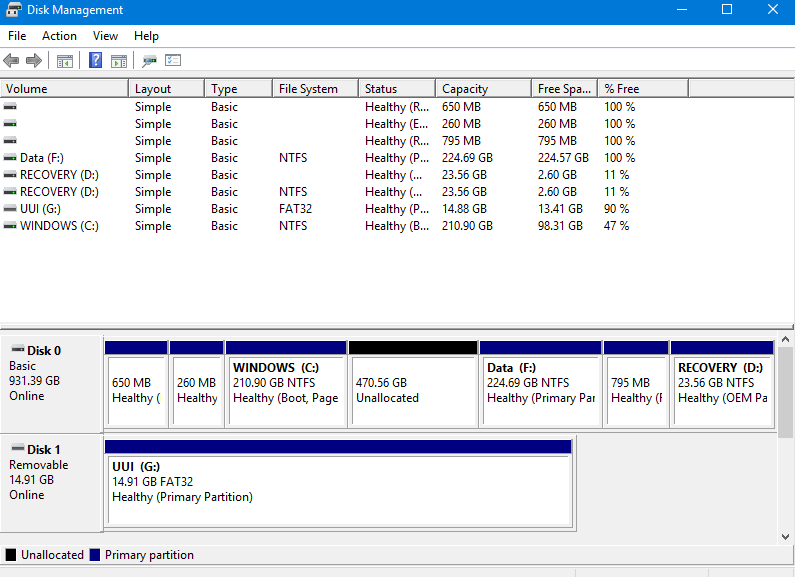Click the Forward arrow in toolbar
The image size is (795, 577).
tap(34, 61)
